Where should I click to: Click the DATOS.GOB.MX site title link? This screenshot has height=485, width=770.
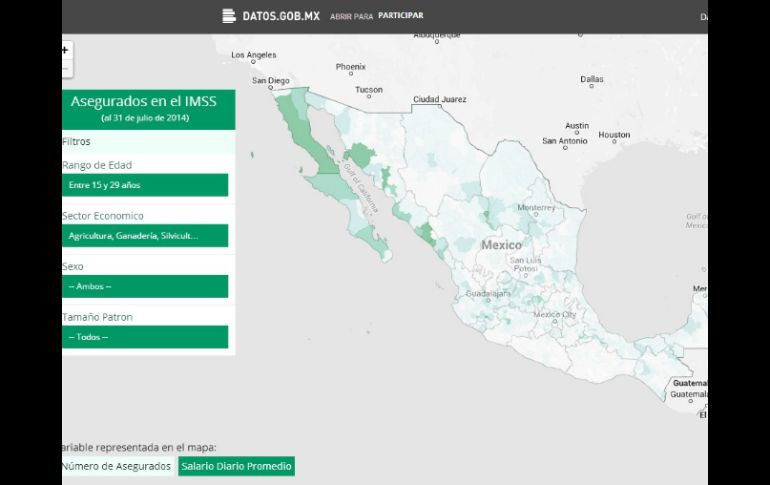click(280, 16)
